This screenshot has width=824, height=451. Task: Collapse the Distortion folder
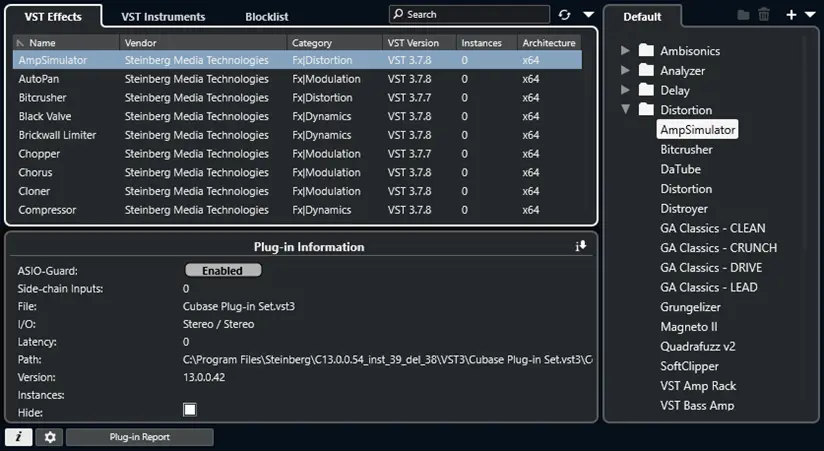click(625, 109)
